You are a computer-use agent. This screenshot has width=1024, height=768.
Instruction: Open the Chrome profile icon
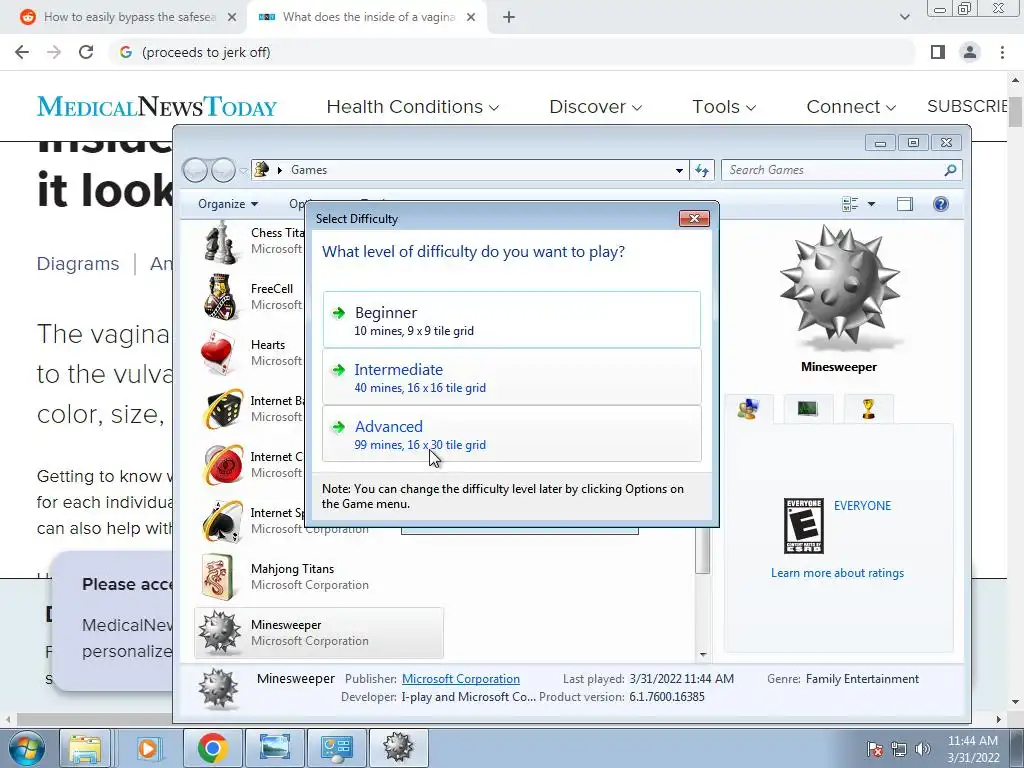tap(970, 52)
